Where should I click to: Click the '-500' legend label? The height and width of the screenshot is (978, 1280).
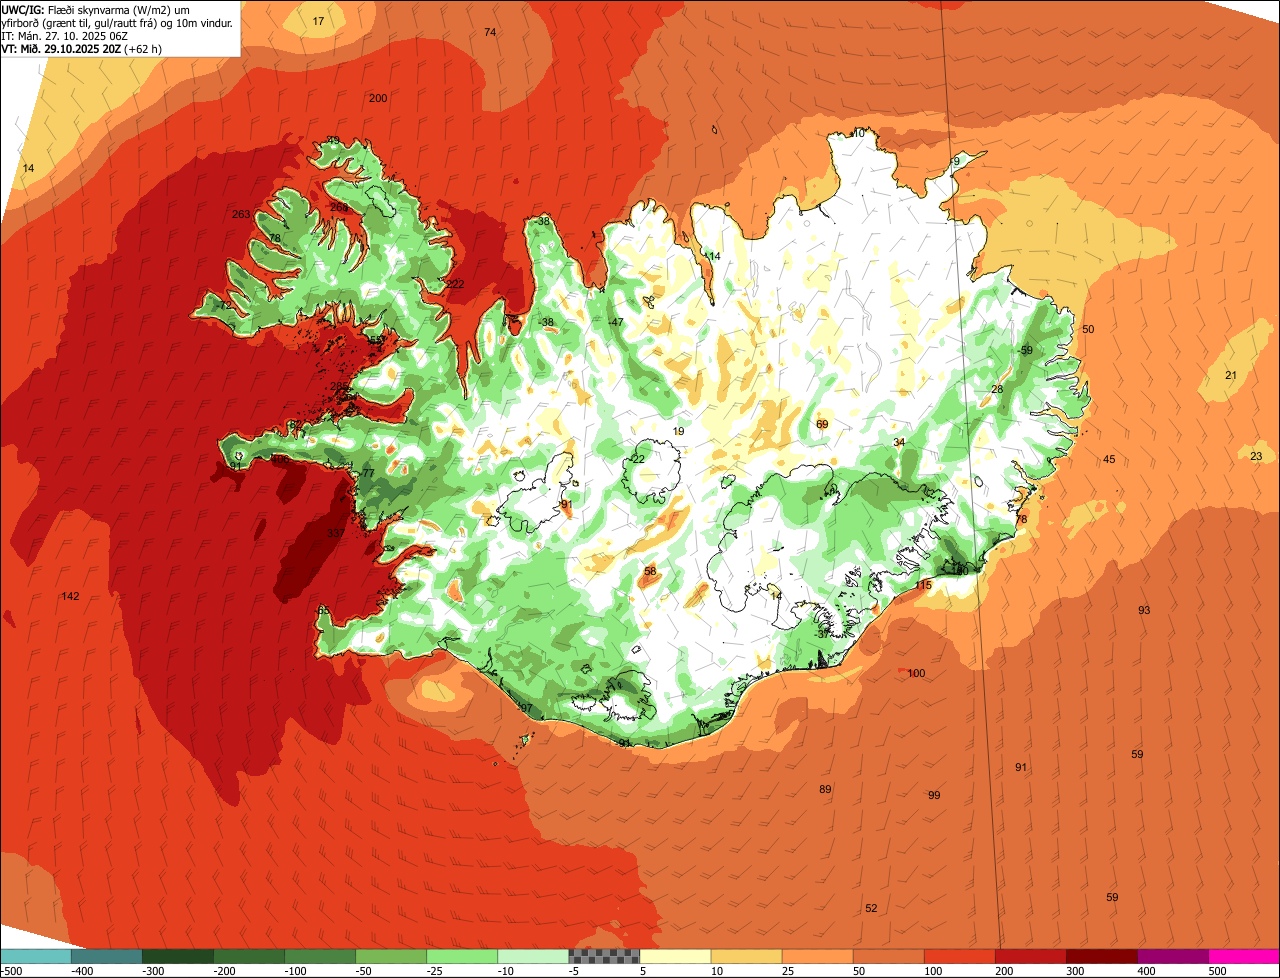11,971
